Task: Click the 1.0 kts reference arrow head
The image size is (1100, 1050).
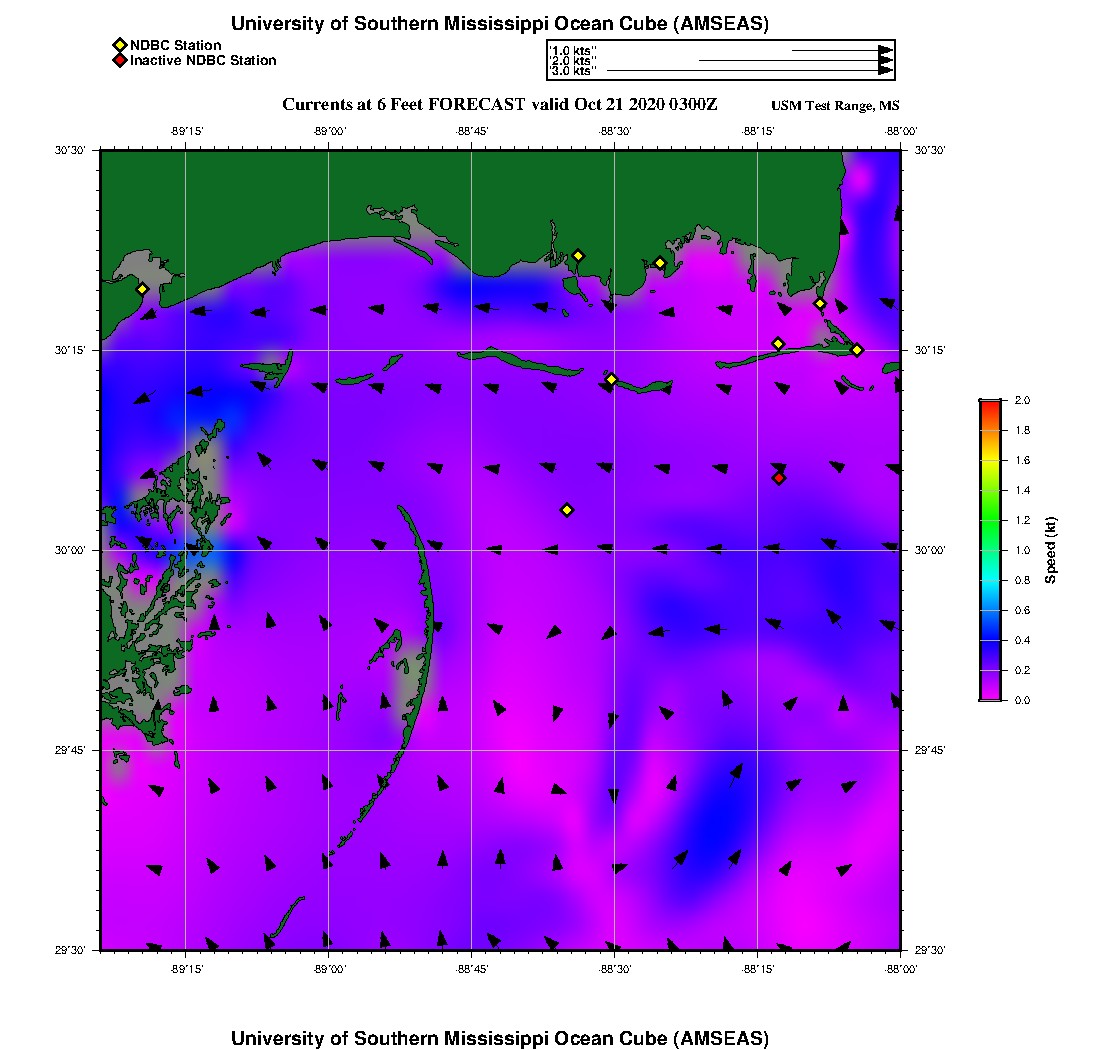Action: click(885, 50)
